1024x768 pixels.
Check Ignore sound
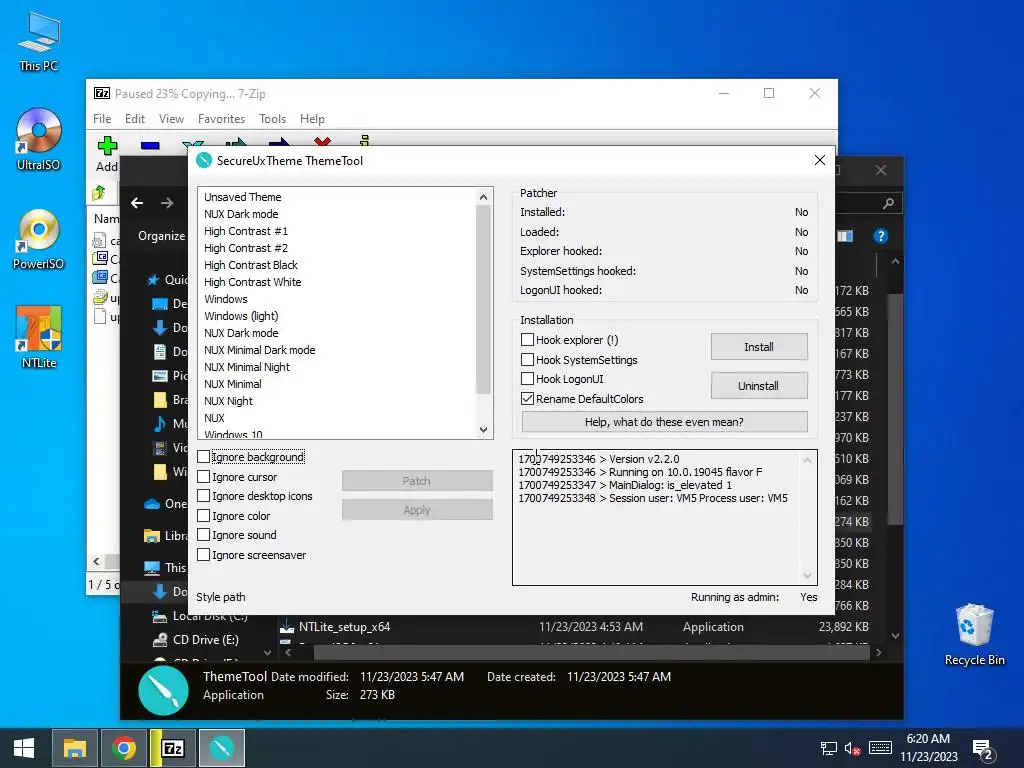[204, 535]
